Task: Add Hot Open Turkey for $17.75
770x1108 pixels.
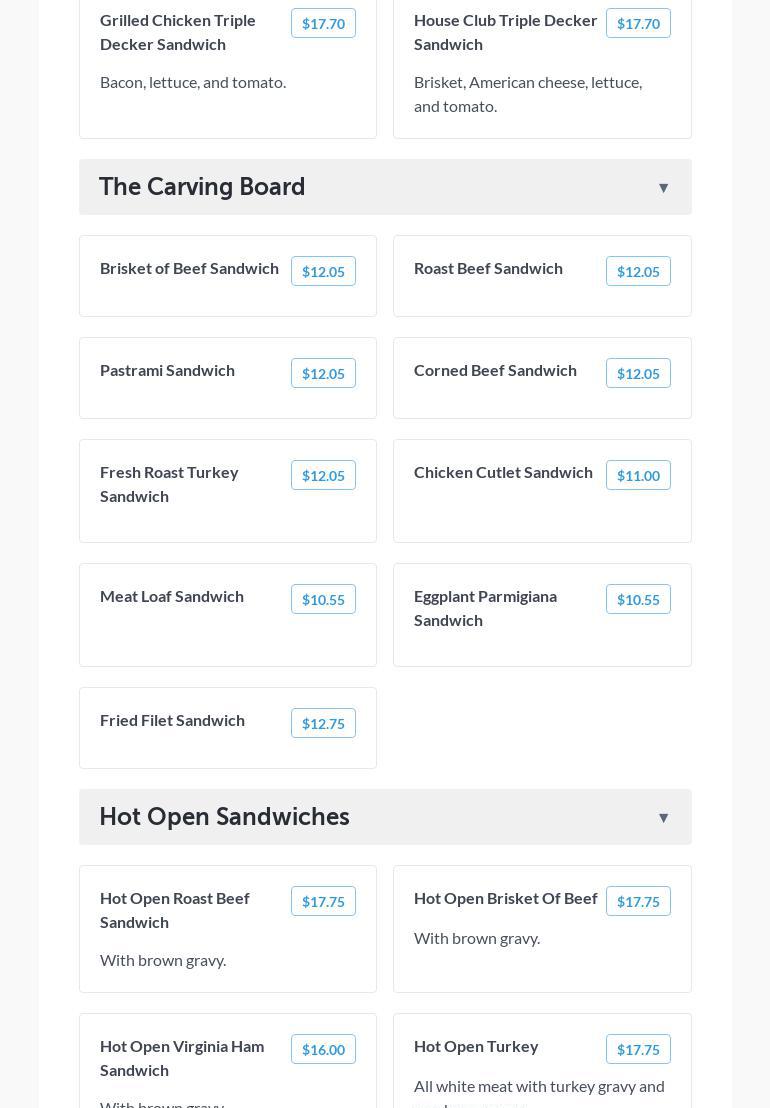Action: click(637, 1050)
